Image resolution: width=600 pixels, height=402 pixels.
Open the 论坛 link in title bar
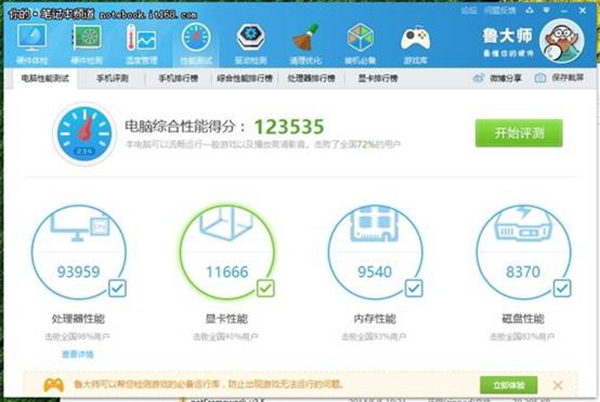tap(469, 11)
